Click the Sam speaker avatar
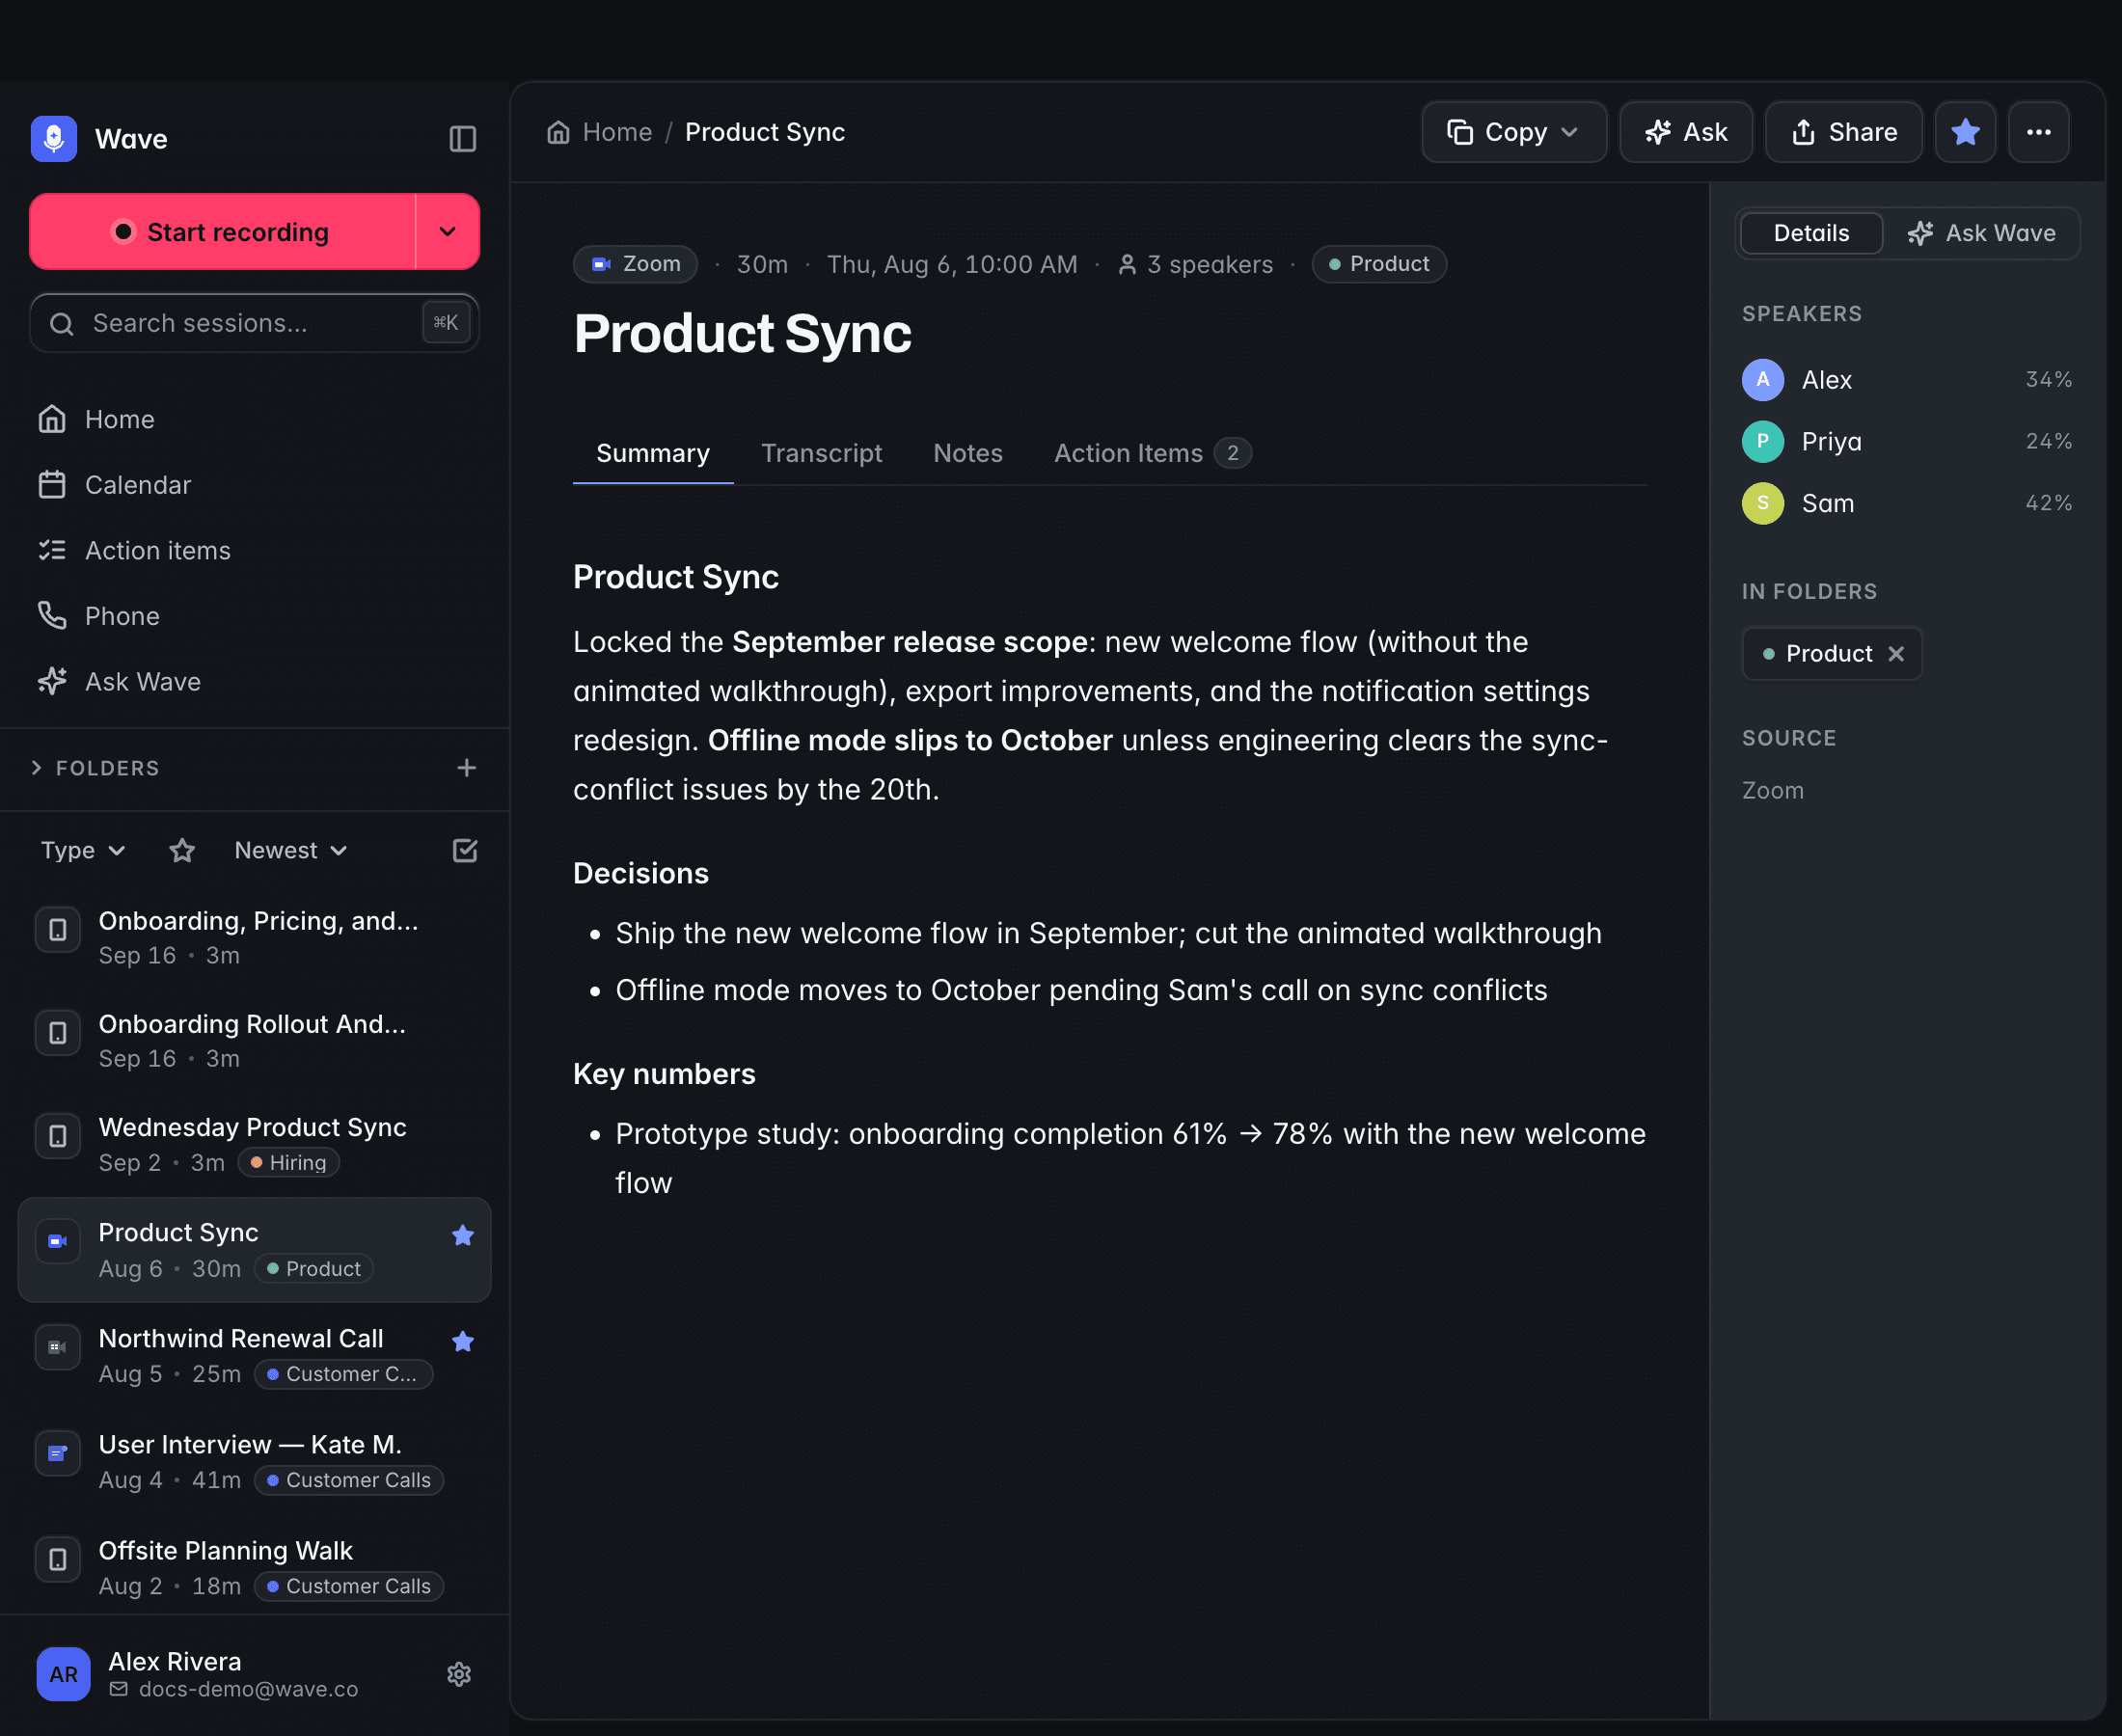Image resolution: width=2122 pixels, height=1736 pixels. [1763, 503]
